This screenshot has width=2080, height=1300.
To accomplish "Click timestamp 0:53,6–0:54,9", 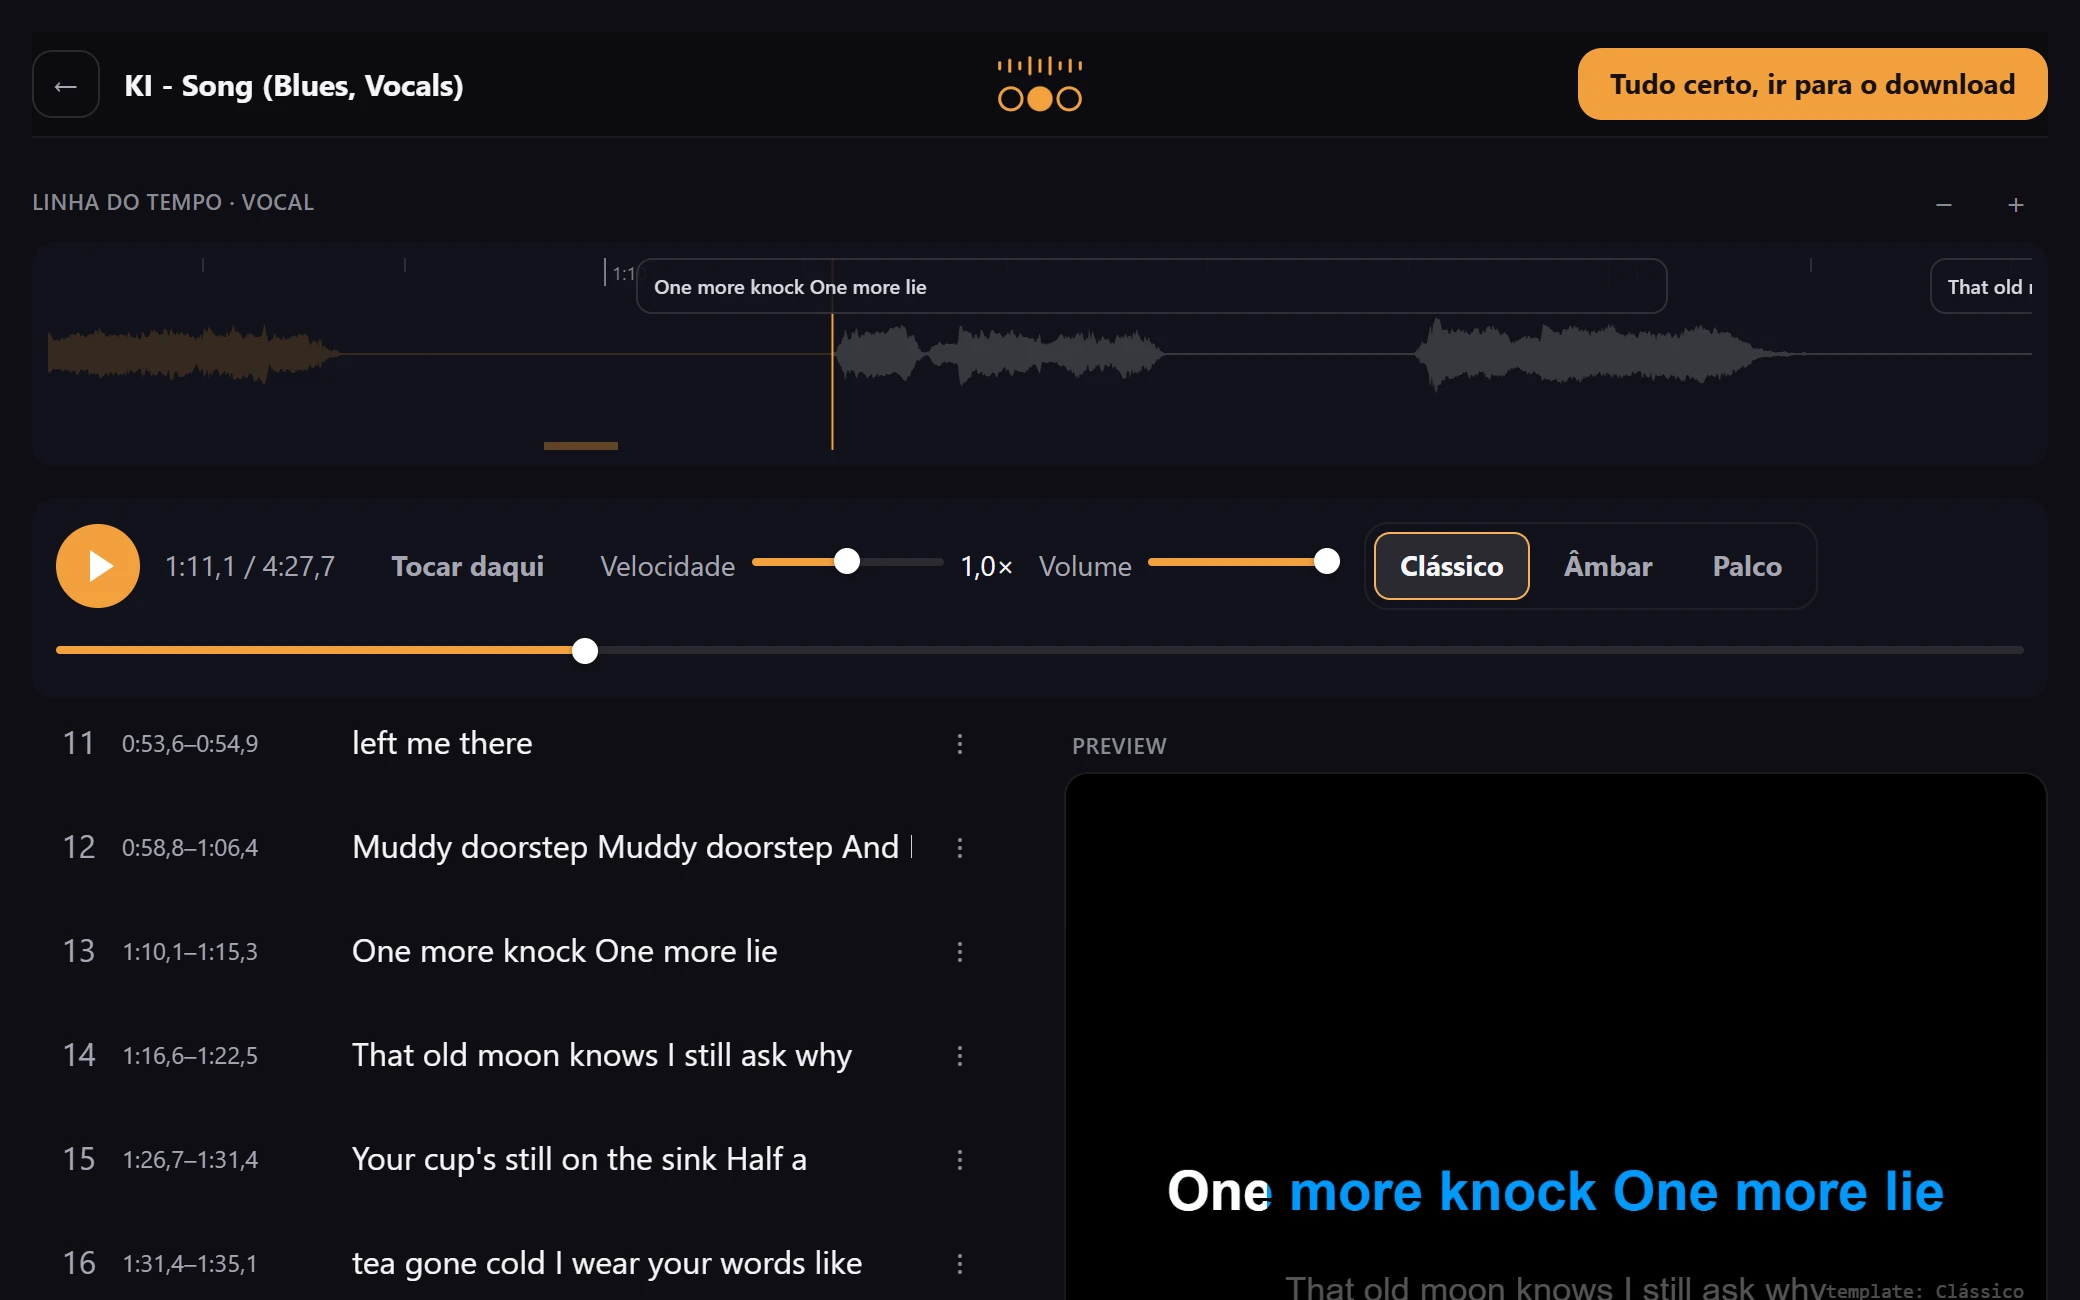I will point(190,744).
